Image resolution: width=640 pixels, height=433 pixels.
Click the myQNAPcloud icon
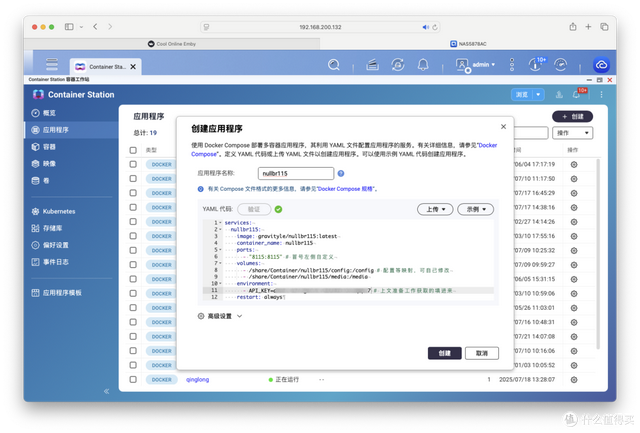[x=601, y=64]
